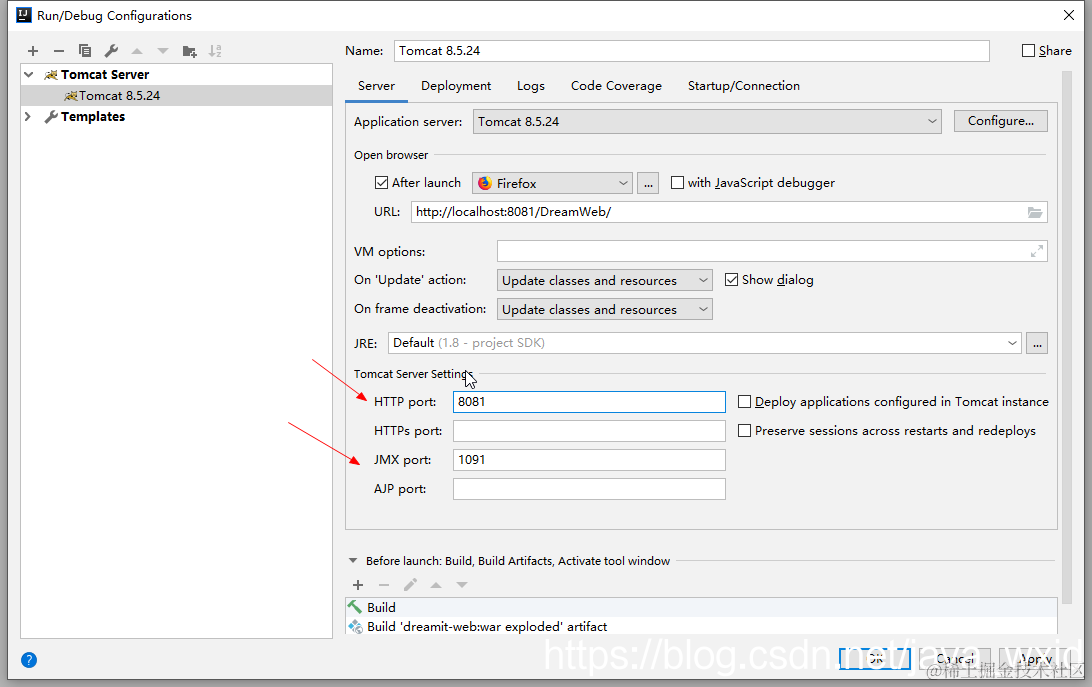
Task: Sort configurations alphabetically
Action: 215,51
